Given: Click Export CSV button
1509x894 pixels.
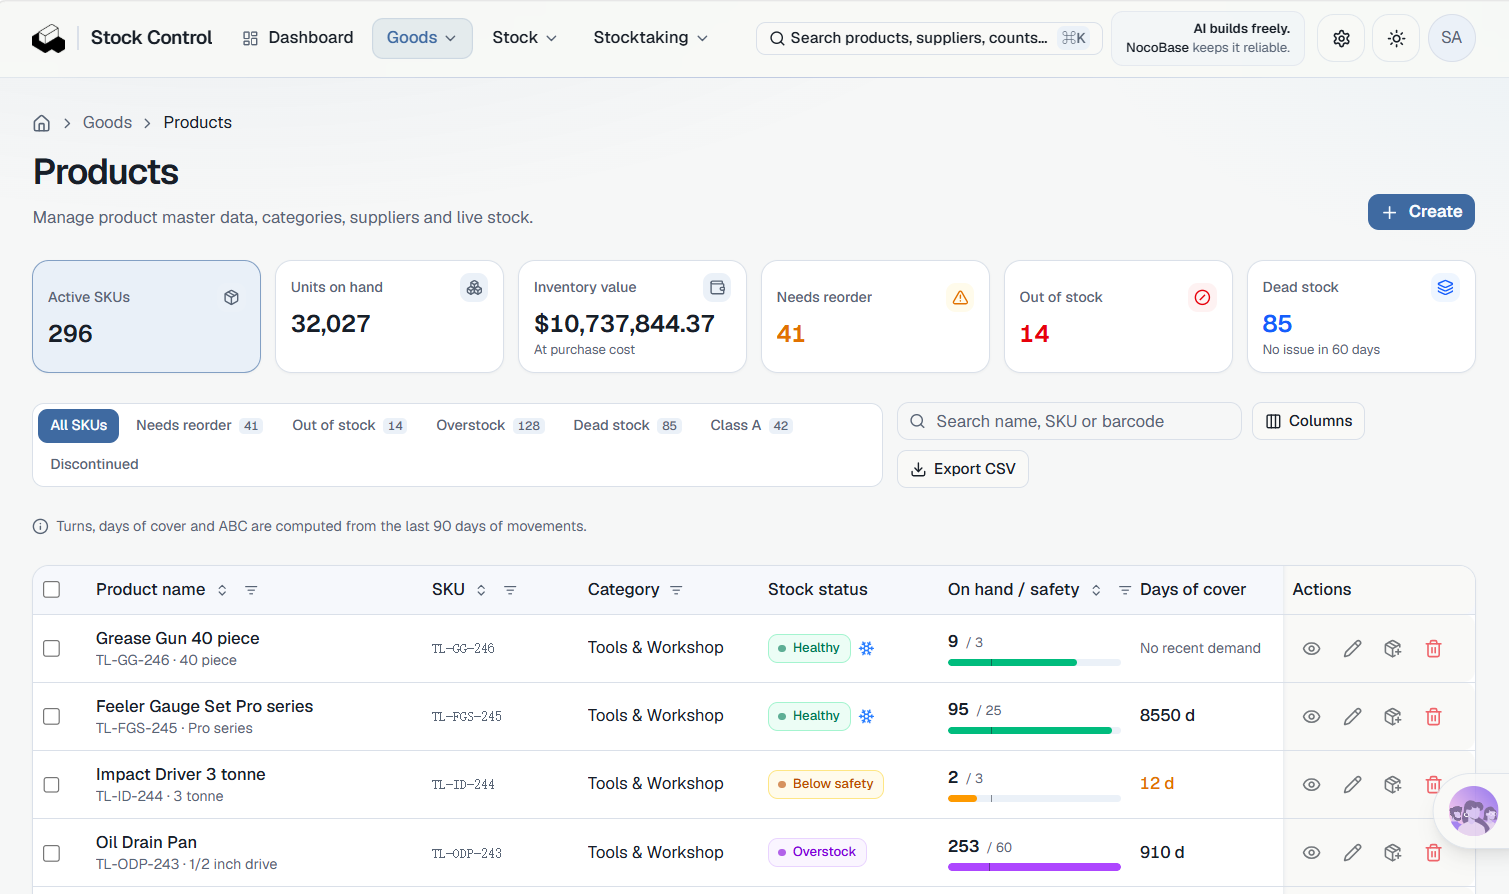Looking at the screenshot, I should (963, 469).
